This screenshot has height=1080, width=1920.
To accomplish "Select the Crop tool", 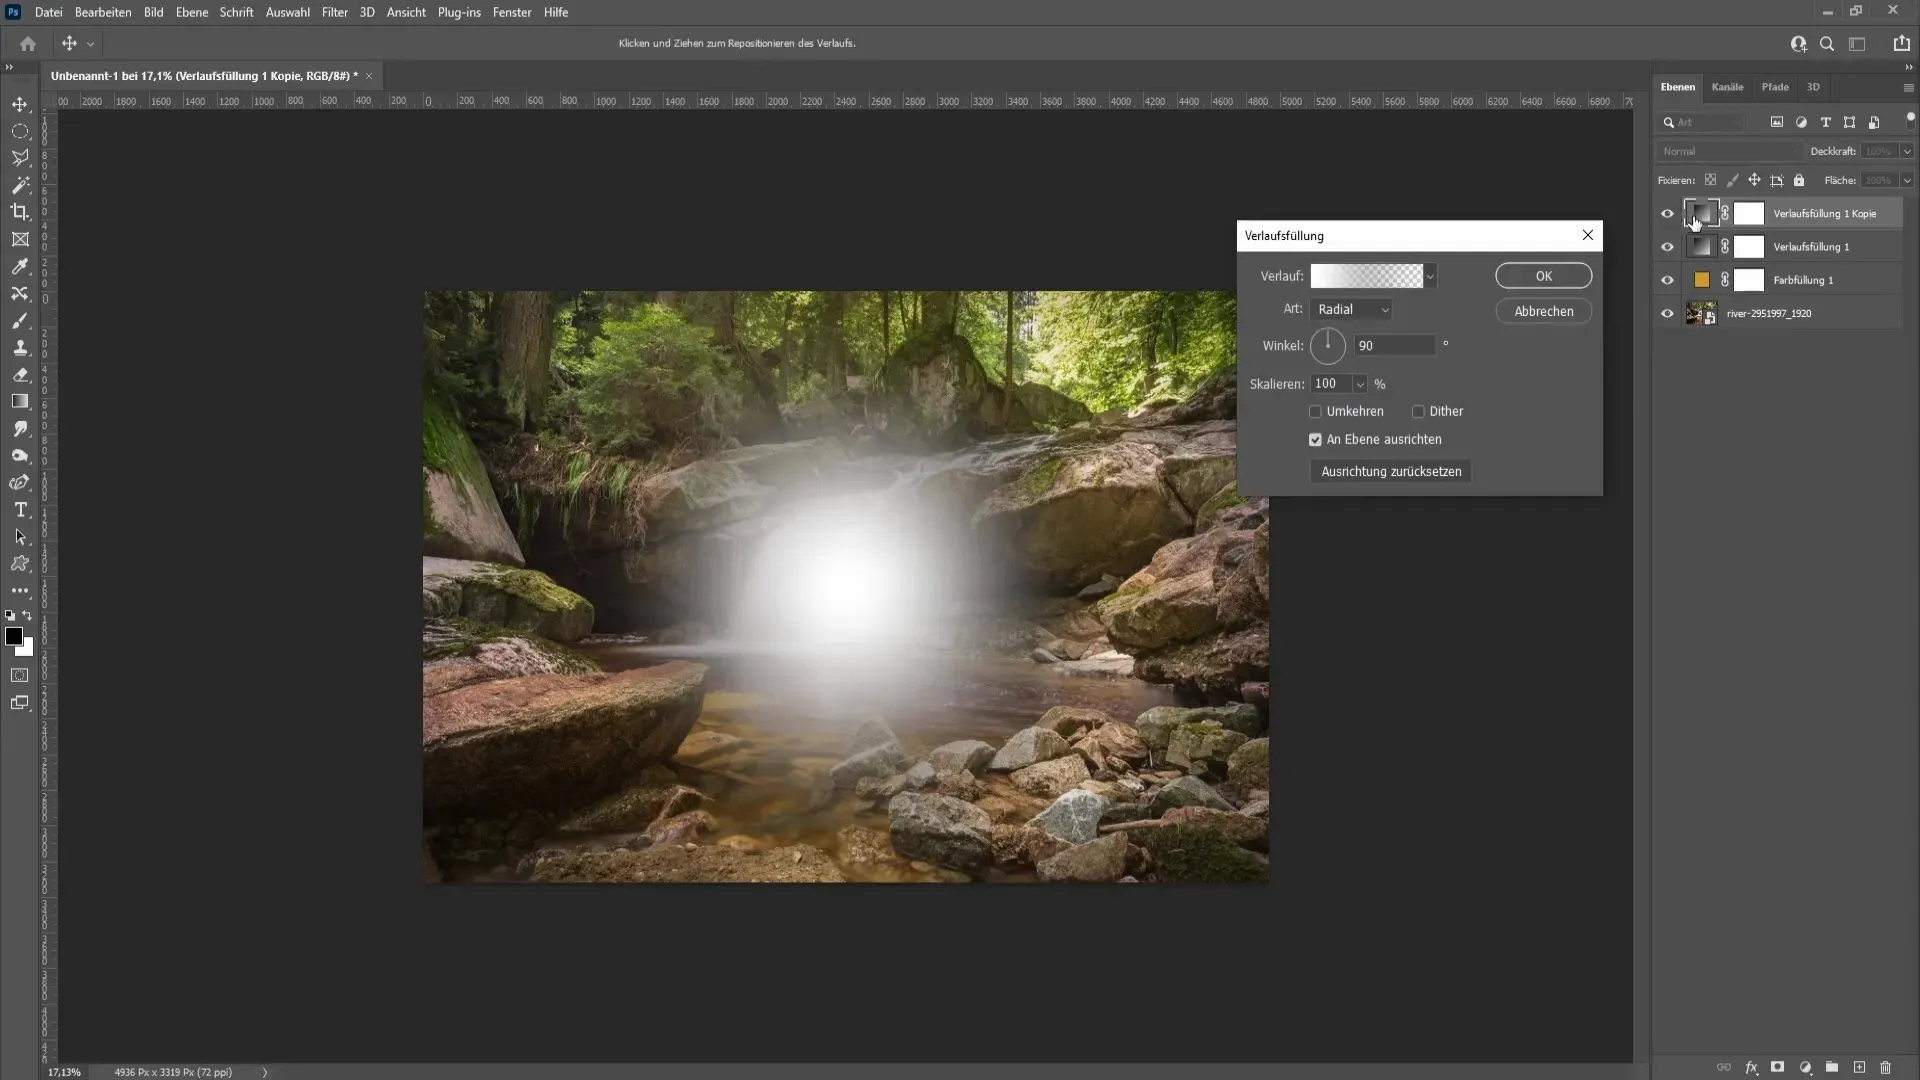I will 20,212.
